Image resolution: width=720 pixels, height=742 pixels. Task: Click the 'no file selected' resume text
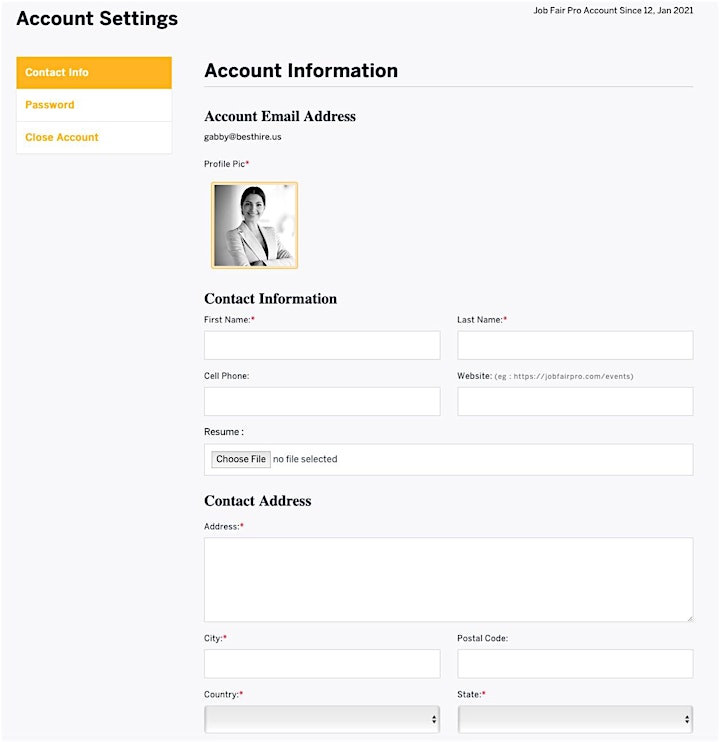click(x=305, y=459)
